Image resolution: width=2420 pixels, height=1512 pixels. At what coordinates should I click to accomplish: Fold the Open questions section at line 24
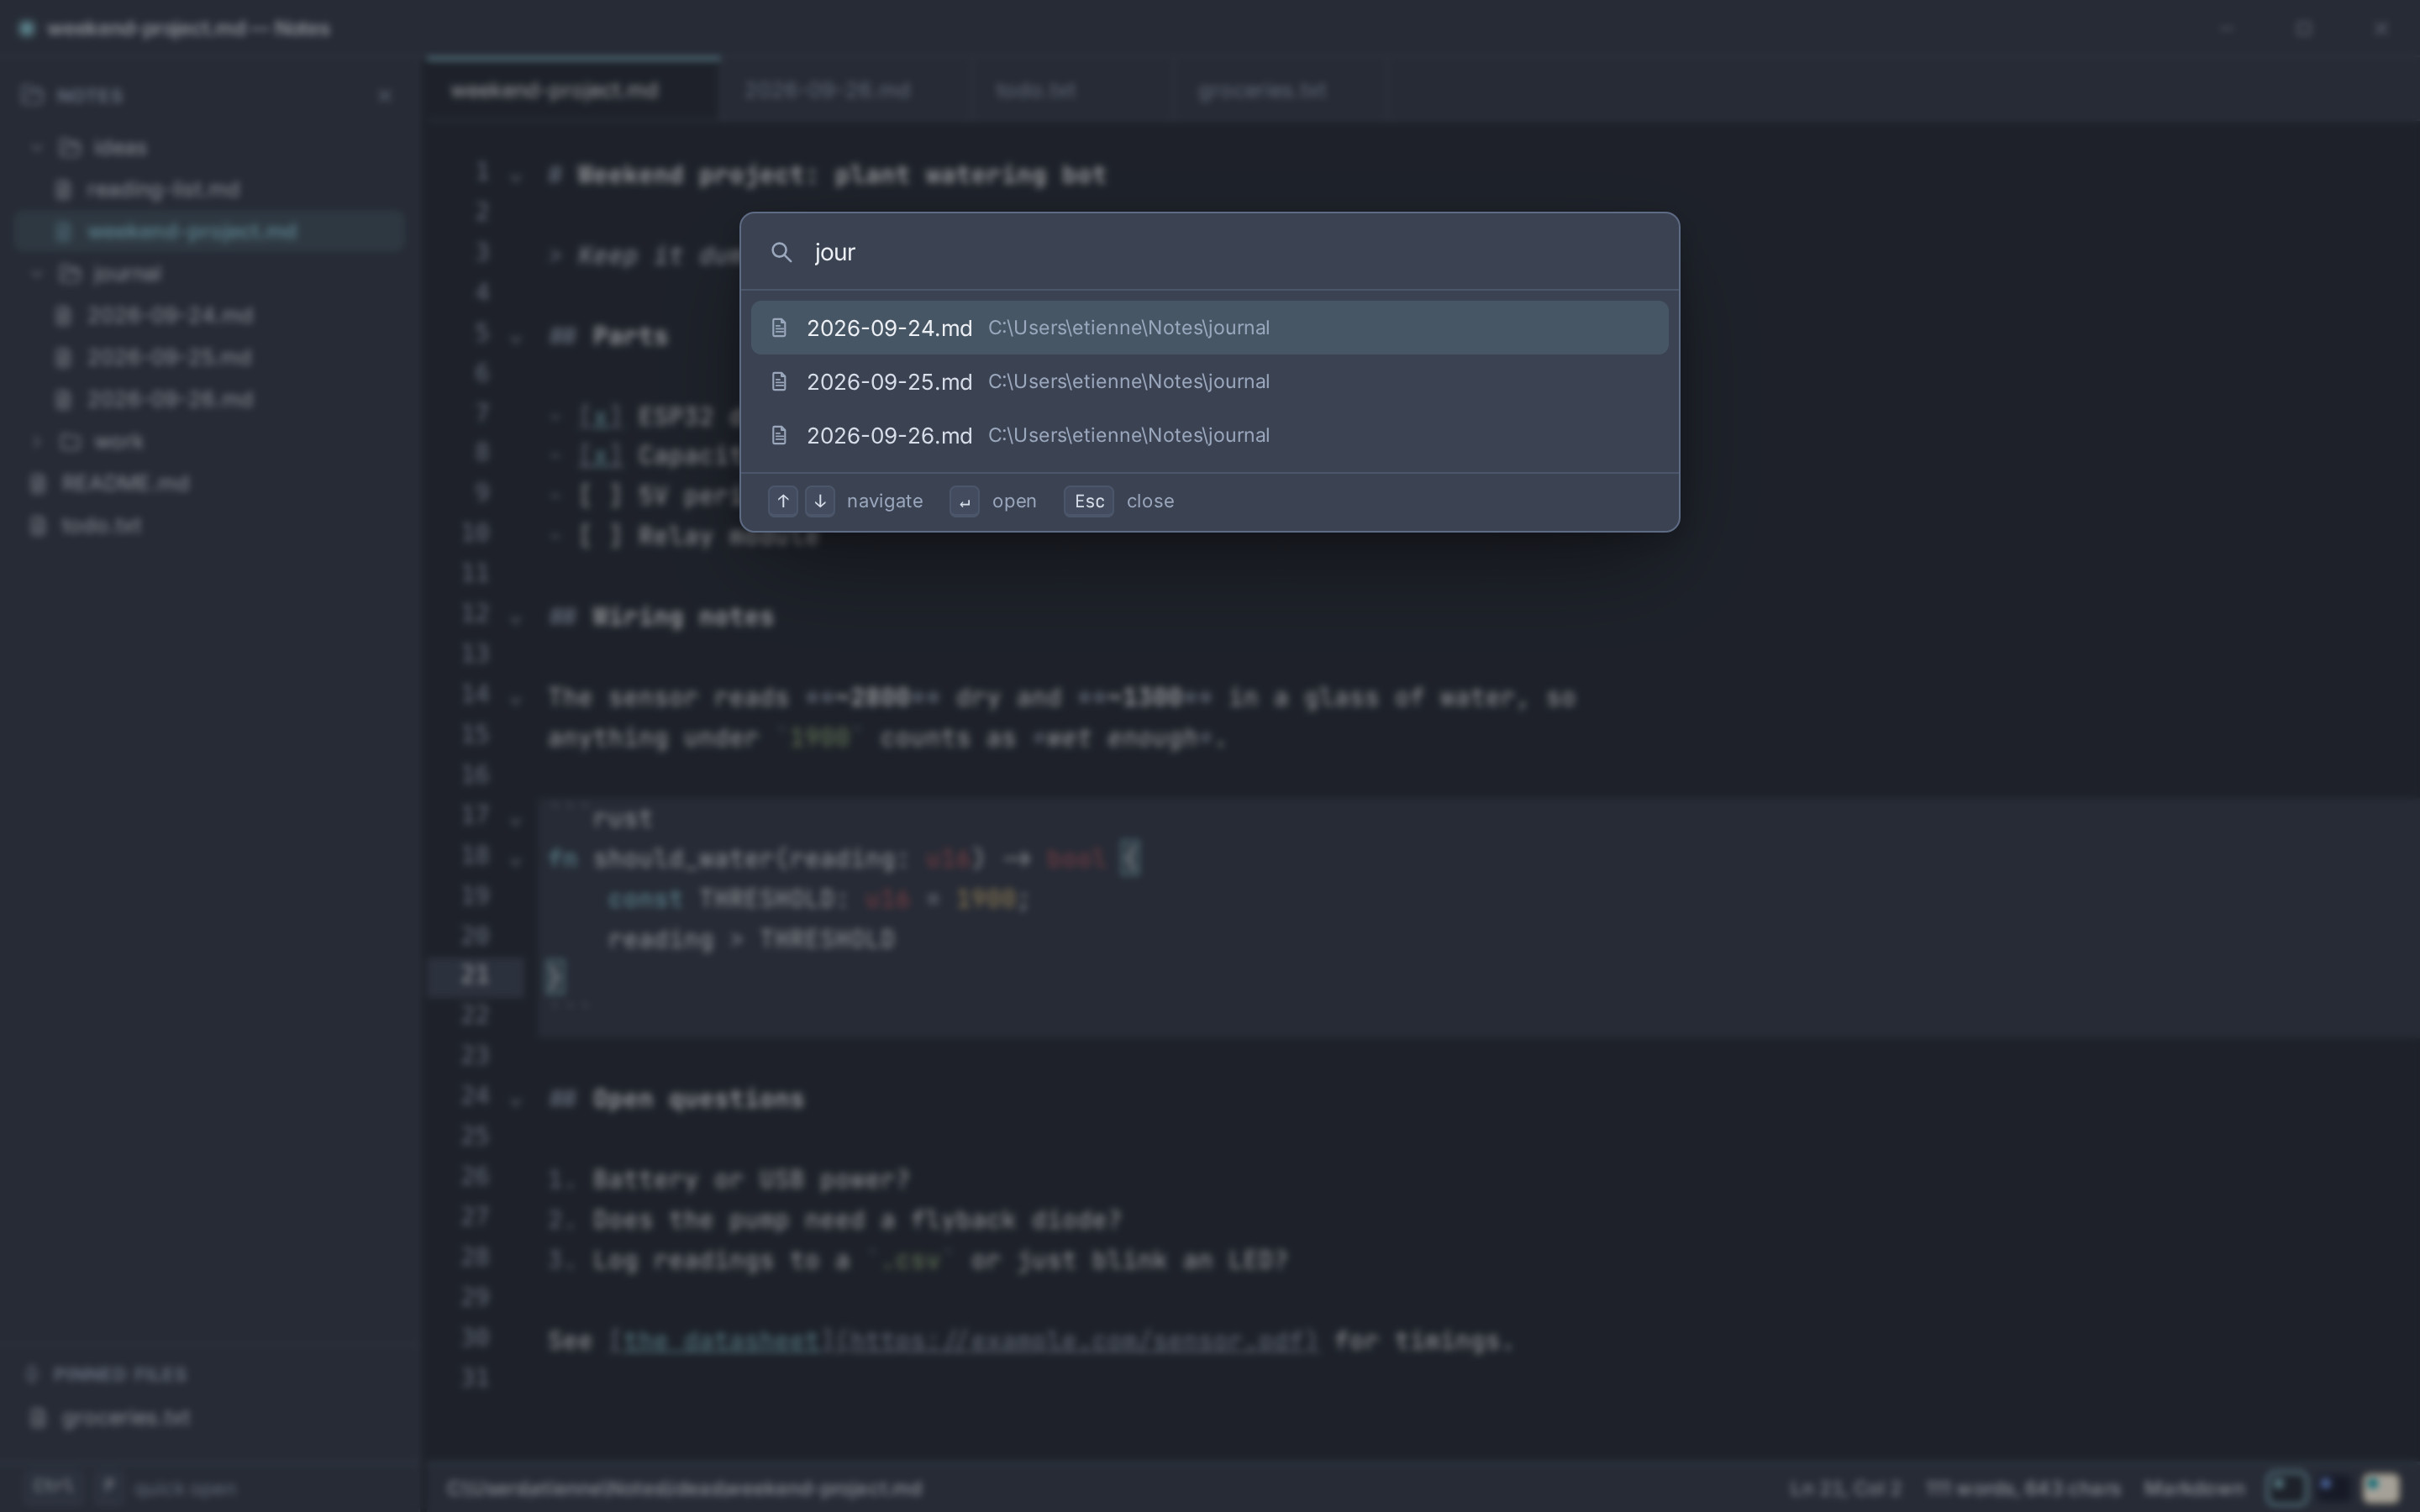coord(516,1101)
